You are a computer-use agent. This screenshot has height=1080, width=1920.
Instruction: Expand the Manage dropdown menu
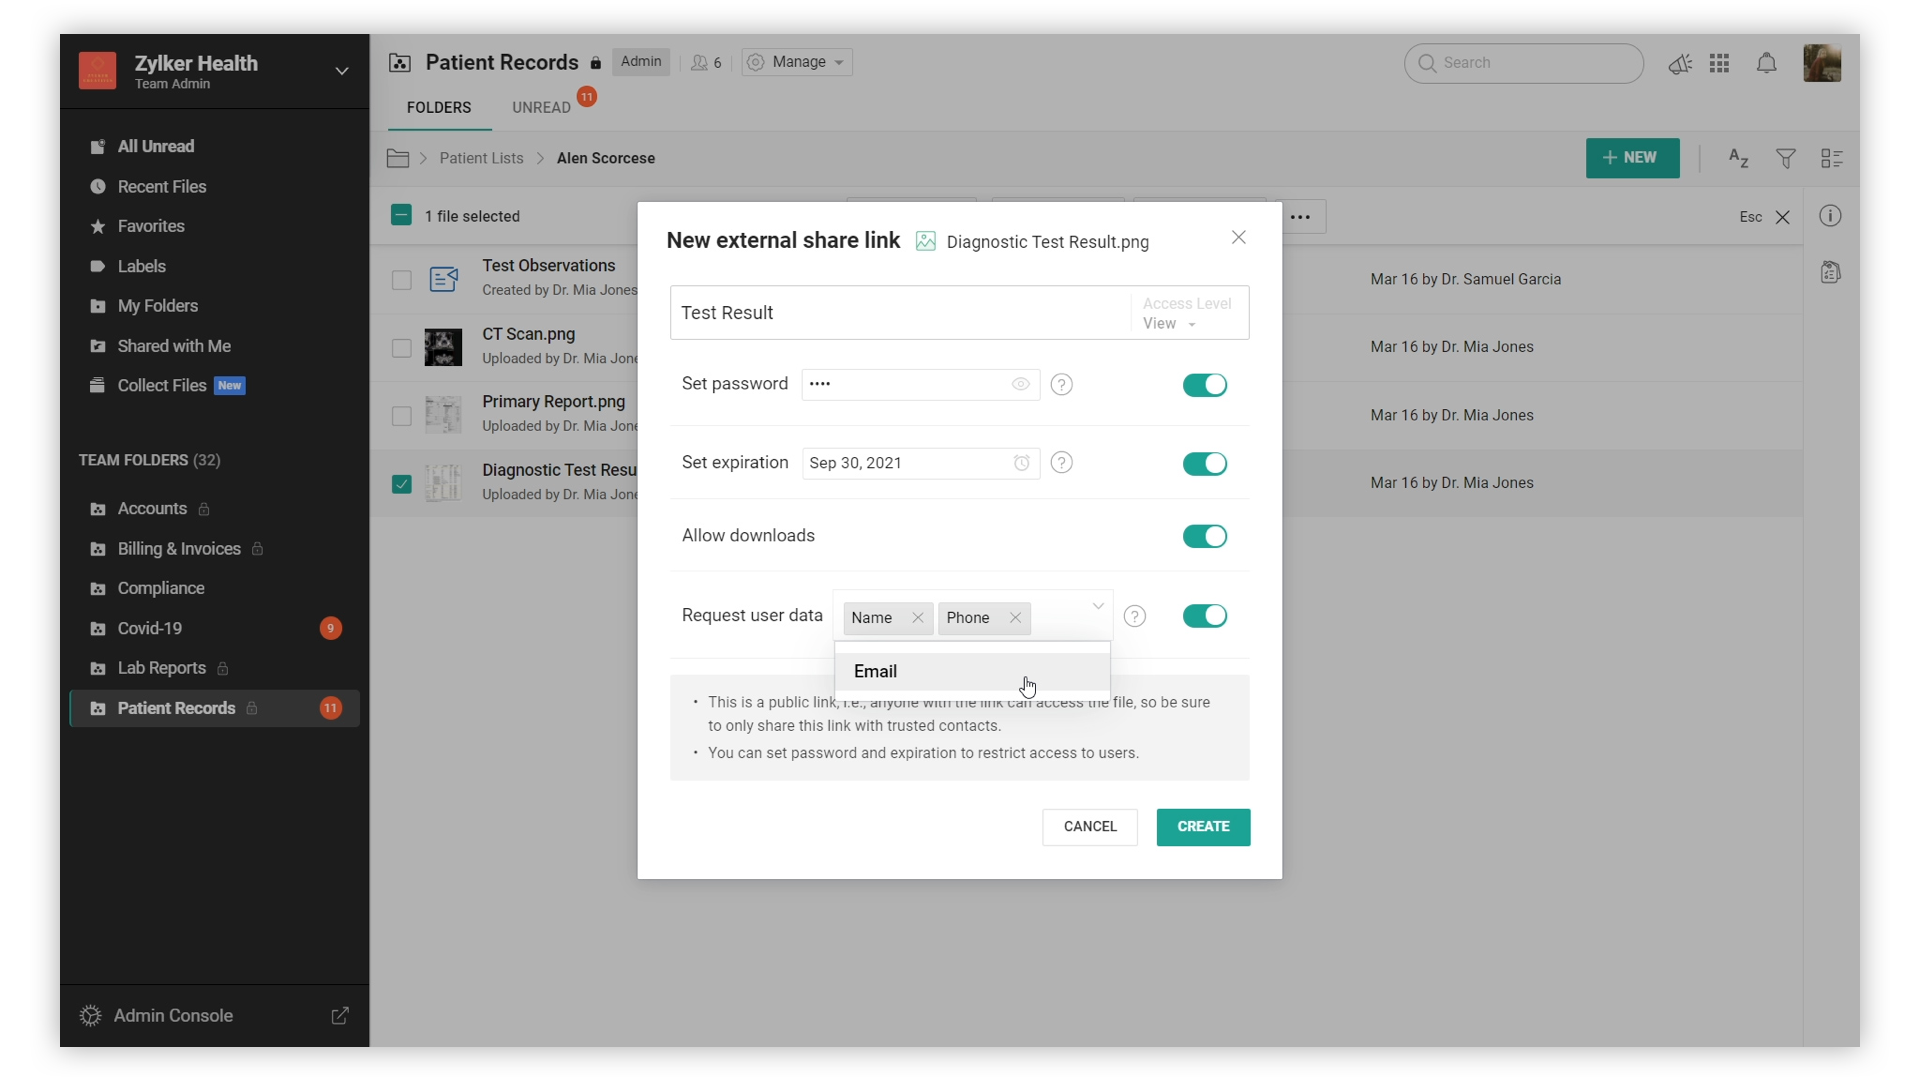797,62
